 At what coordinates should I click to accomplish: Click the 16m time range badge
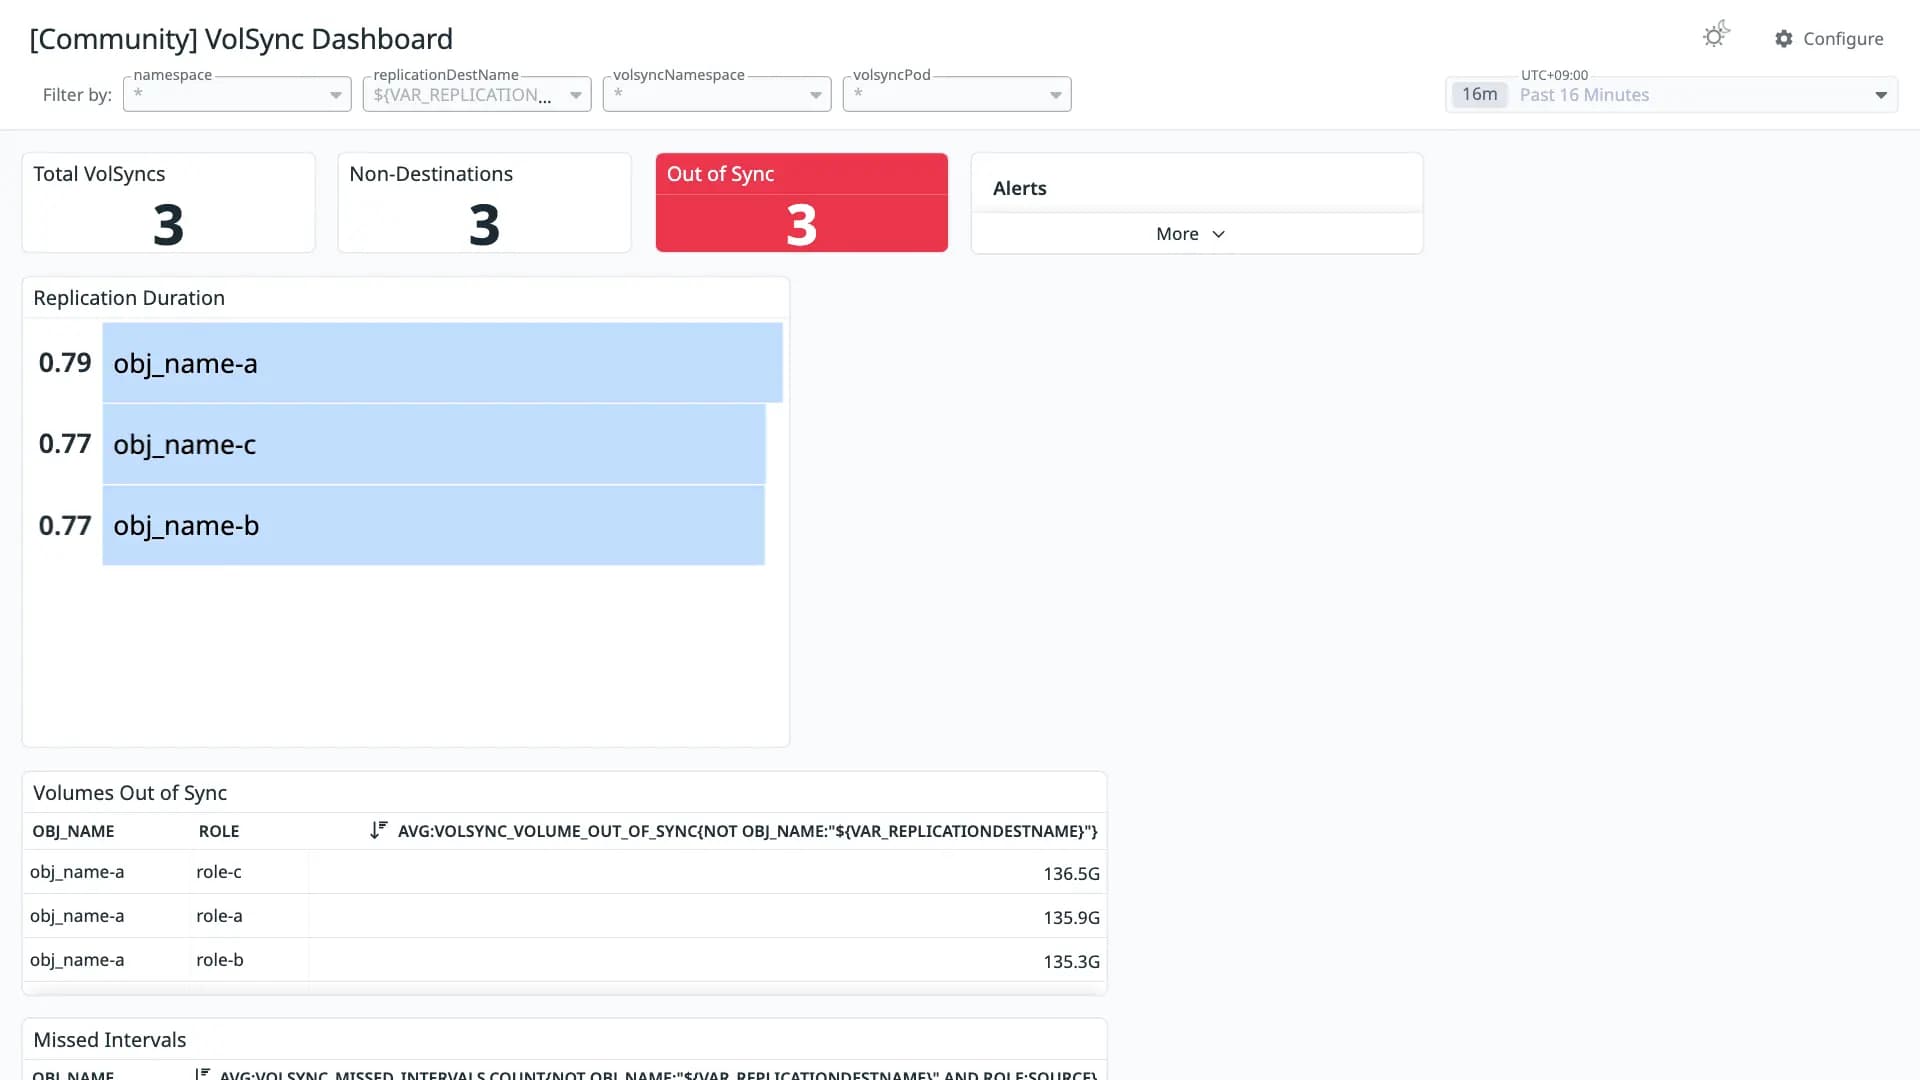[x=1480, y=95]
